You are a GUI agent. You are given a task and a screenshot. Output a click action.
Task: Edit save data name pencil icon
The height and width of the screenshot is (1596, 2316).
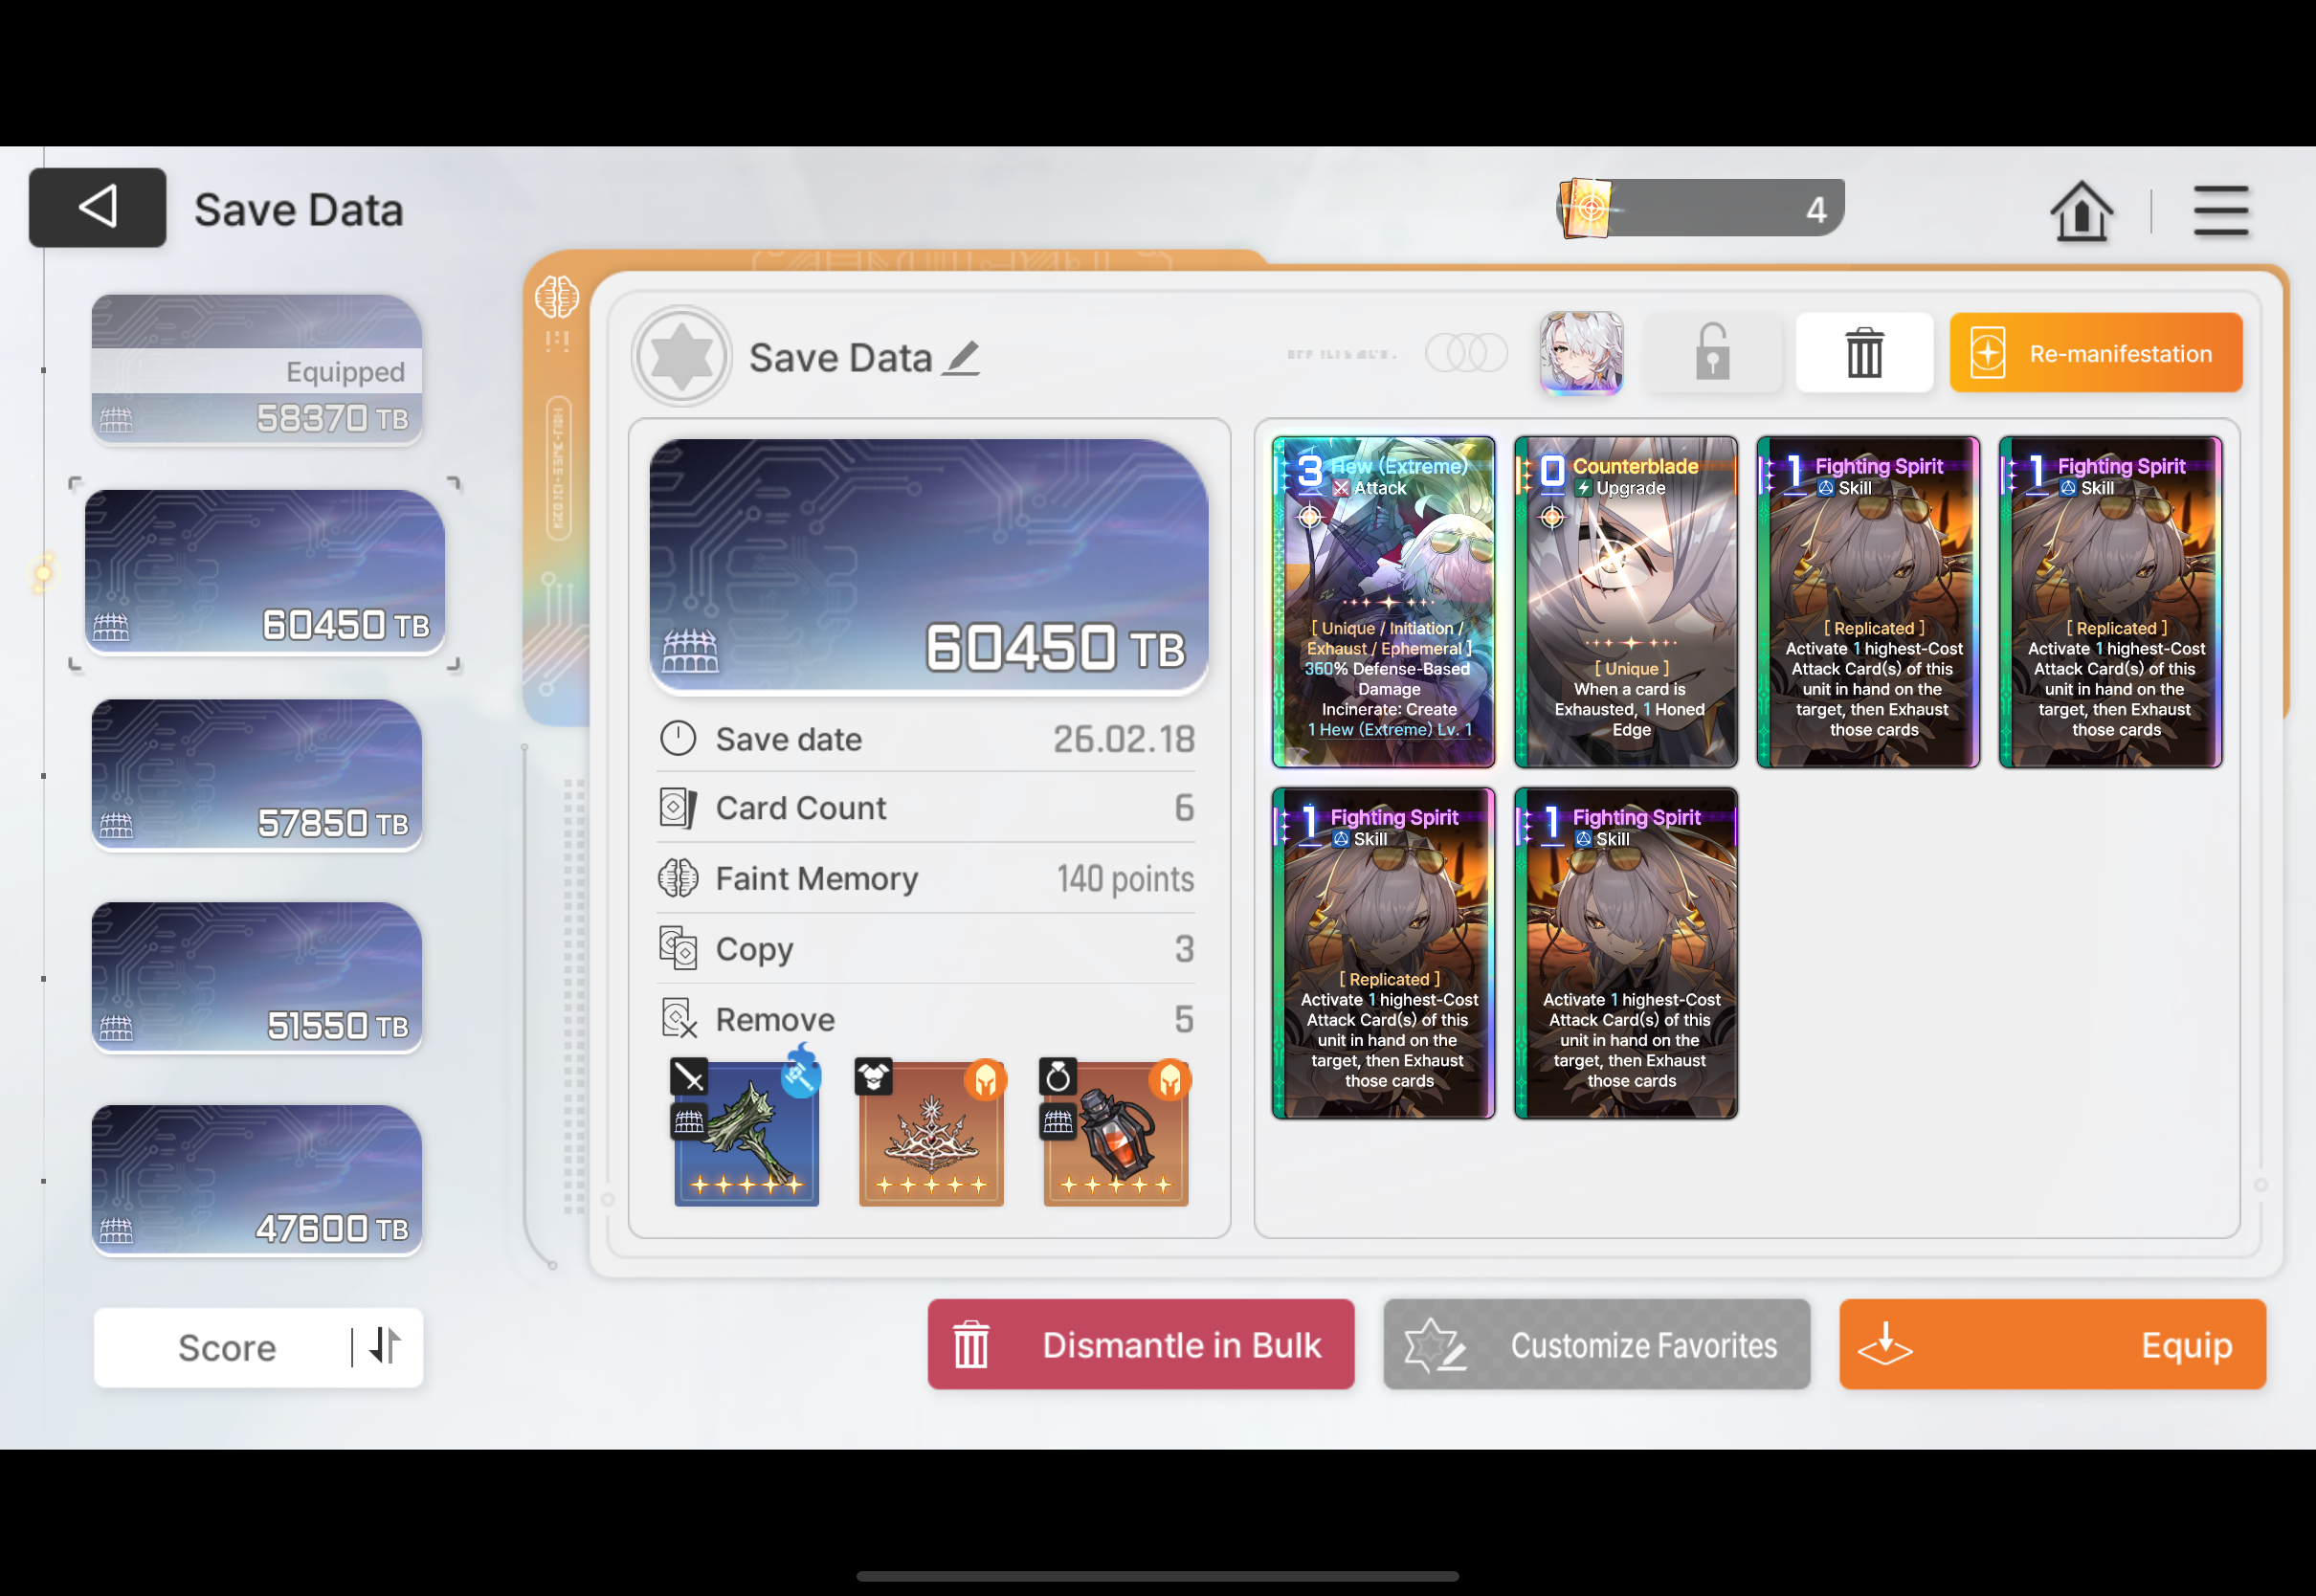tap(963, 358)
